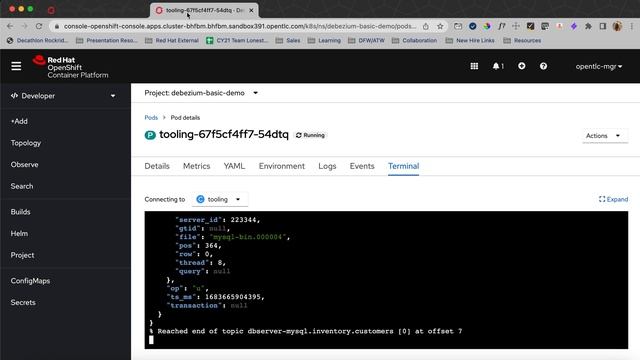Click the share icon in address bar

(x=426, y=26)
